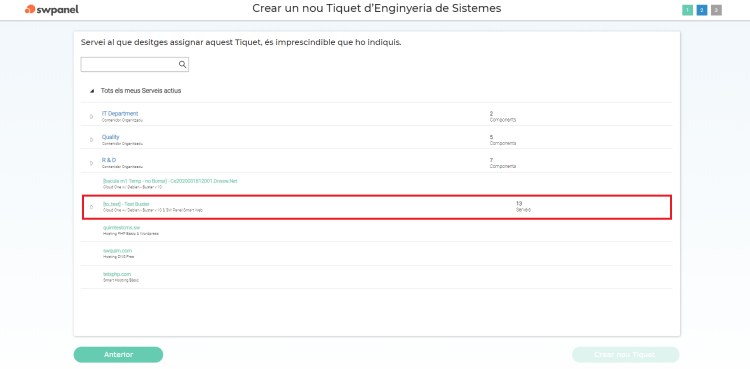This screenshot has height=369, width=750.
Task: Click the page title 'Crear un nou Tiquet'
Action: (x=377, y=9)
